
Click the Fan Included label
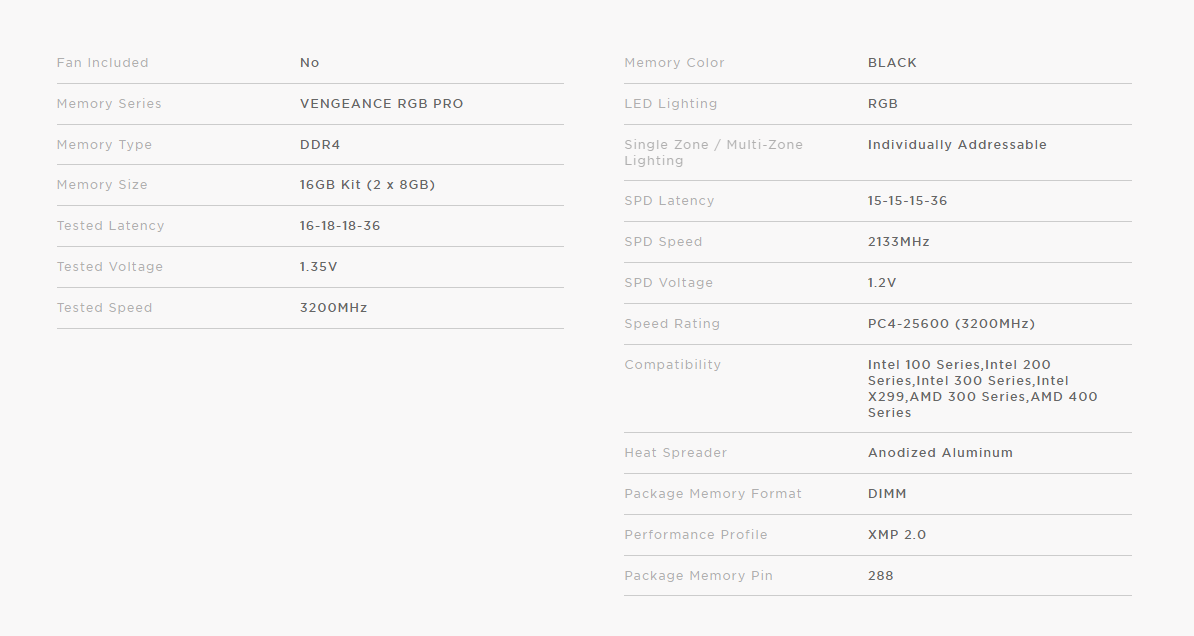(x=103, y=62)
